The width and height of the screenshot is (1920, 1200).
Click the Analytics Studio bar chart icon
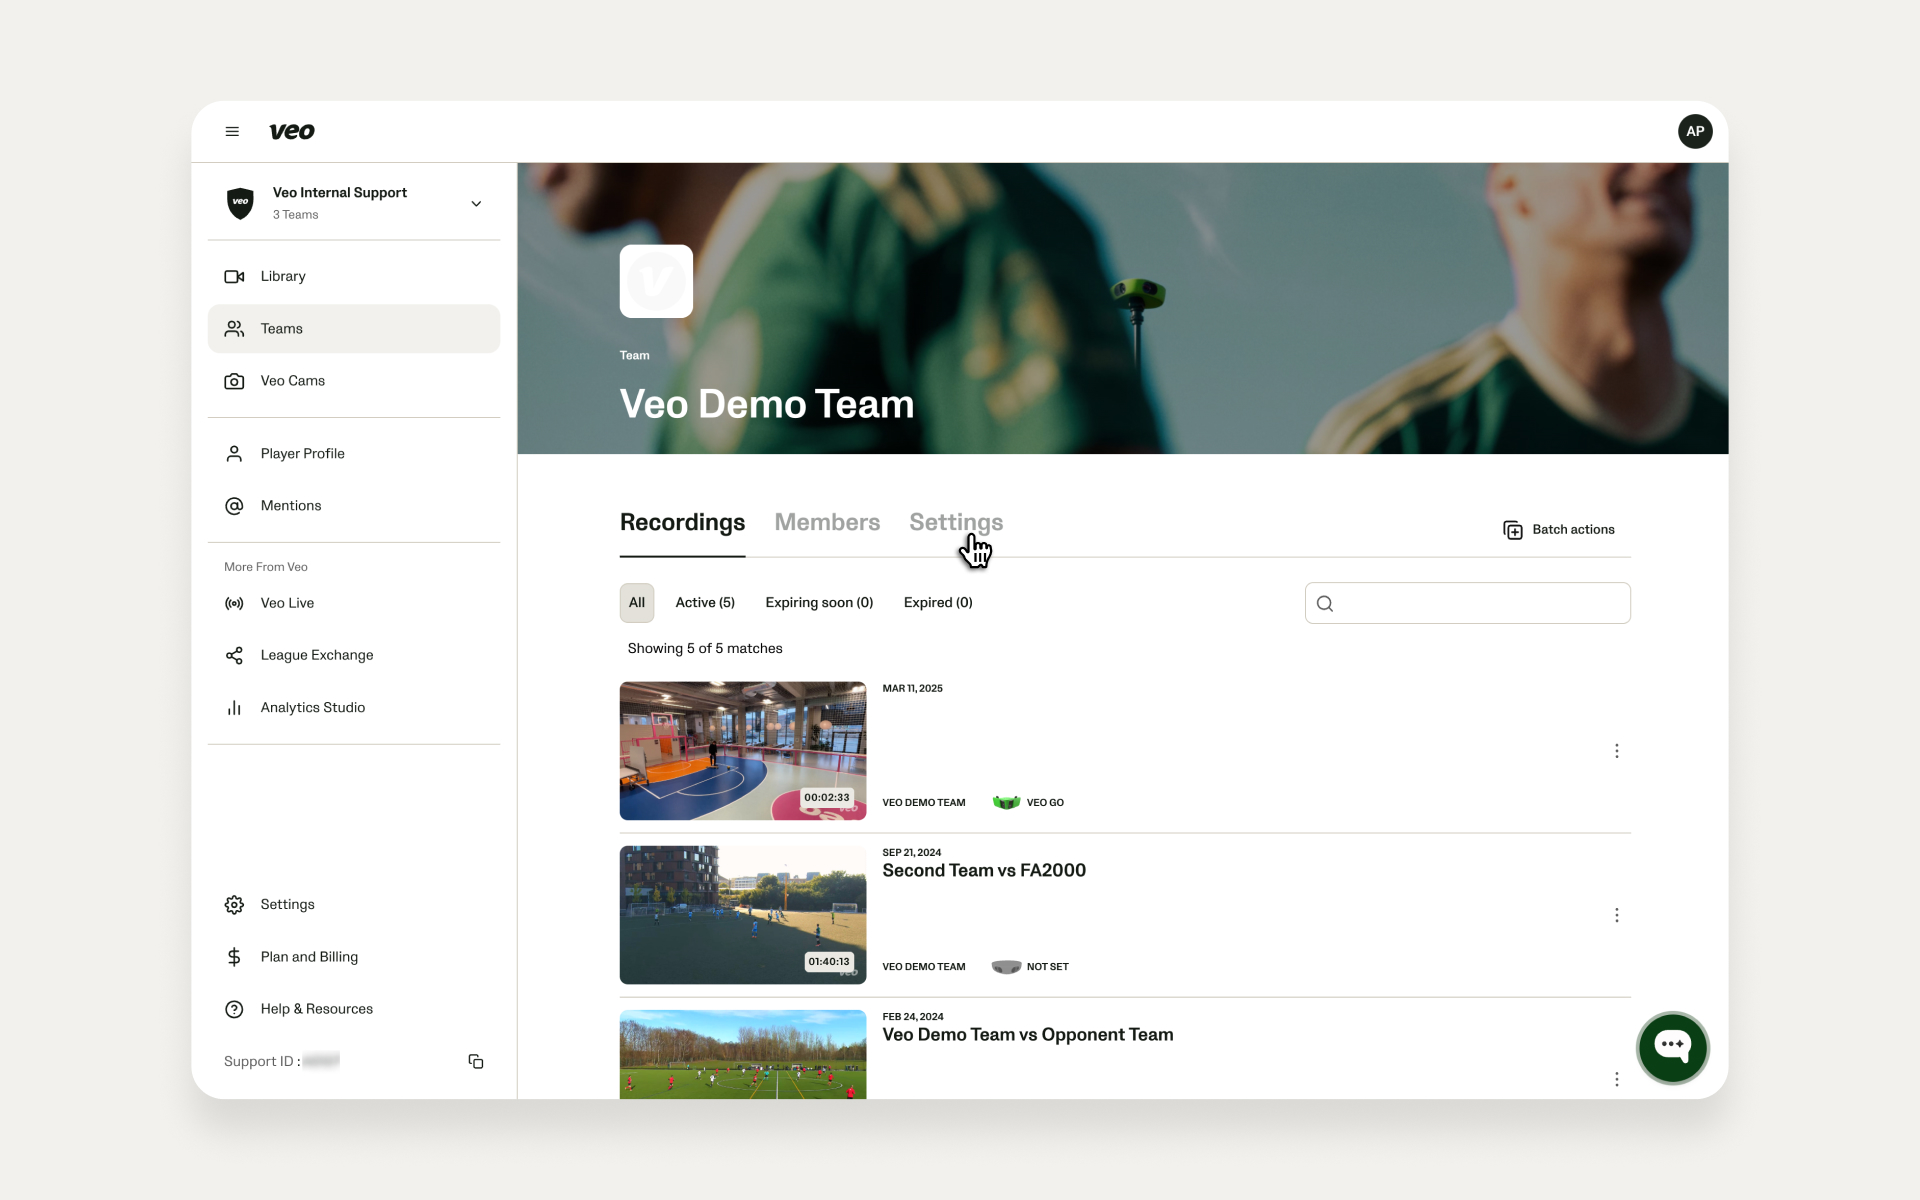coord(234,708)
